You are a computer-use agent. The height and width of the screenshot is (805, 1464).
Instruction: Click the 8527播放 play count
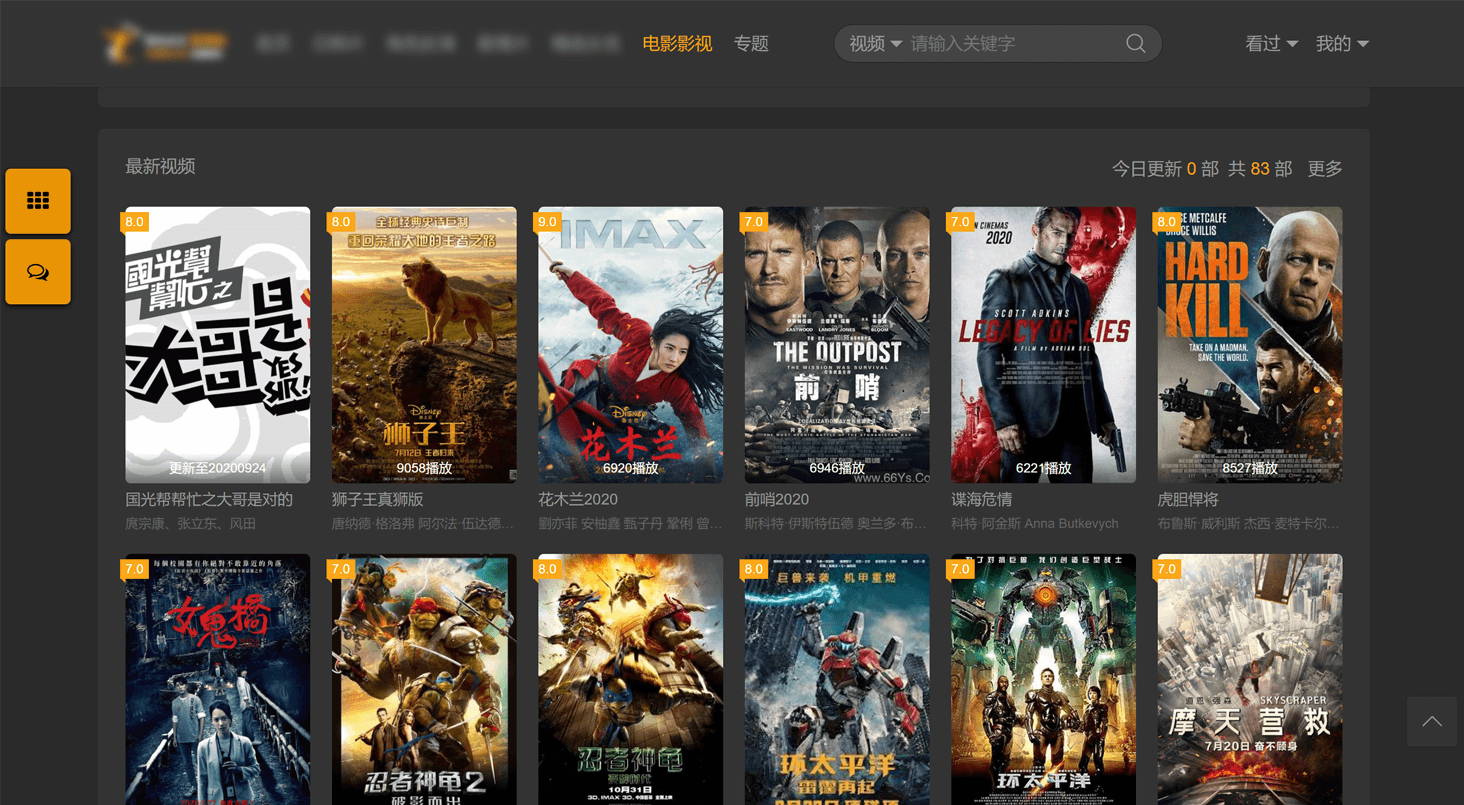click(1250, 468)
